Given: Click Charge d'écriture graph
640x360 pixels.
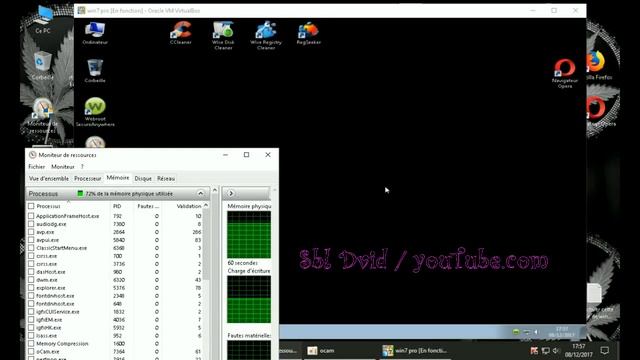Looking at the screenshot, I should (x=249, y=299).
